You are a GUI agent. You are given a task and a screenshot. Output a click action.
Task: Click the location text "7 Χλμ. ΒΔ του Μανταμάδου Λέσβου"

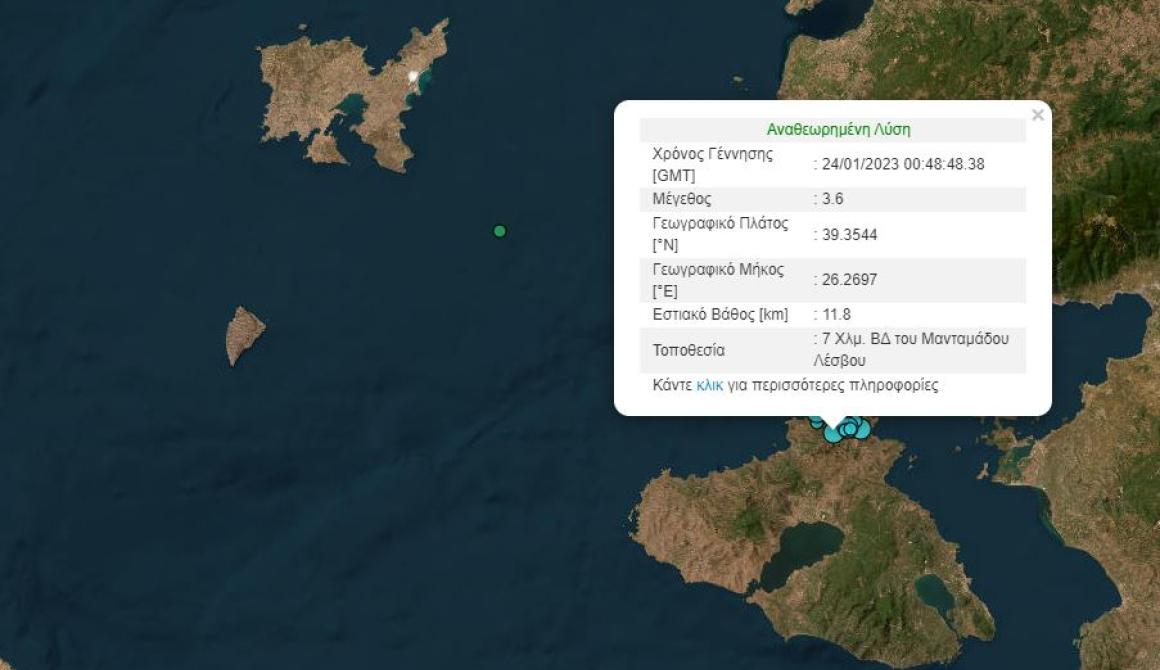pyautogui.click(x=913, y=349)
